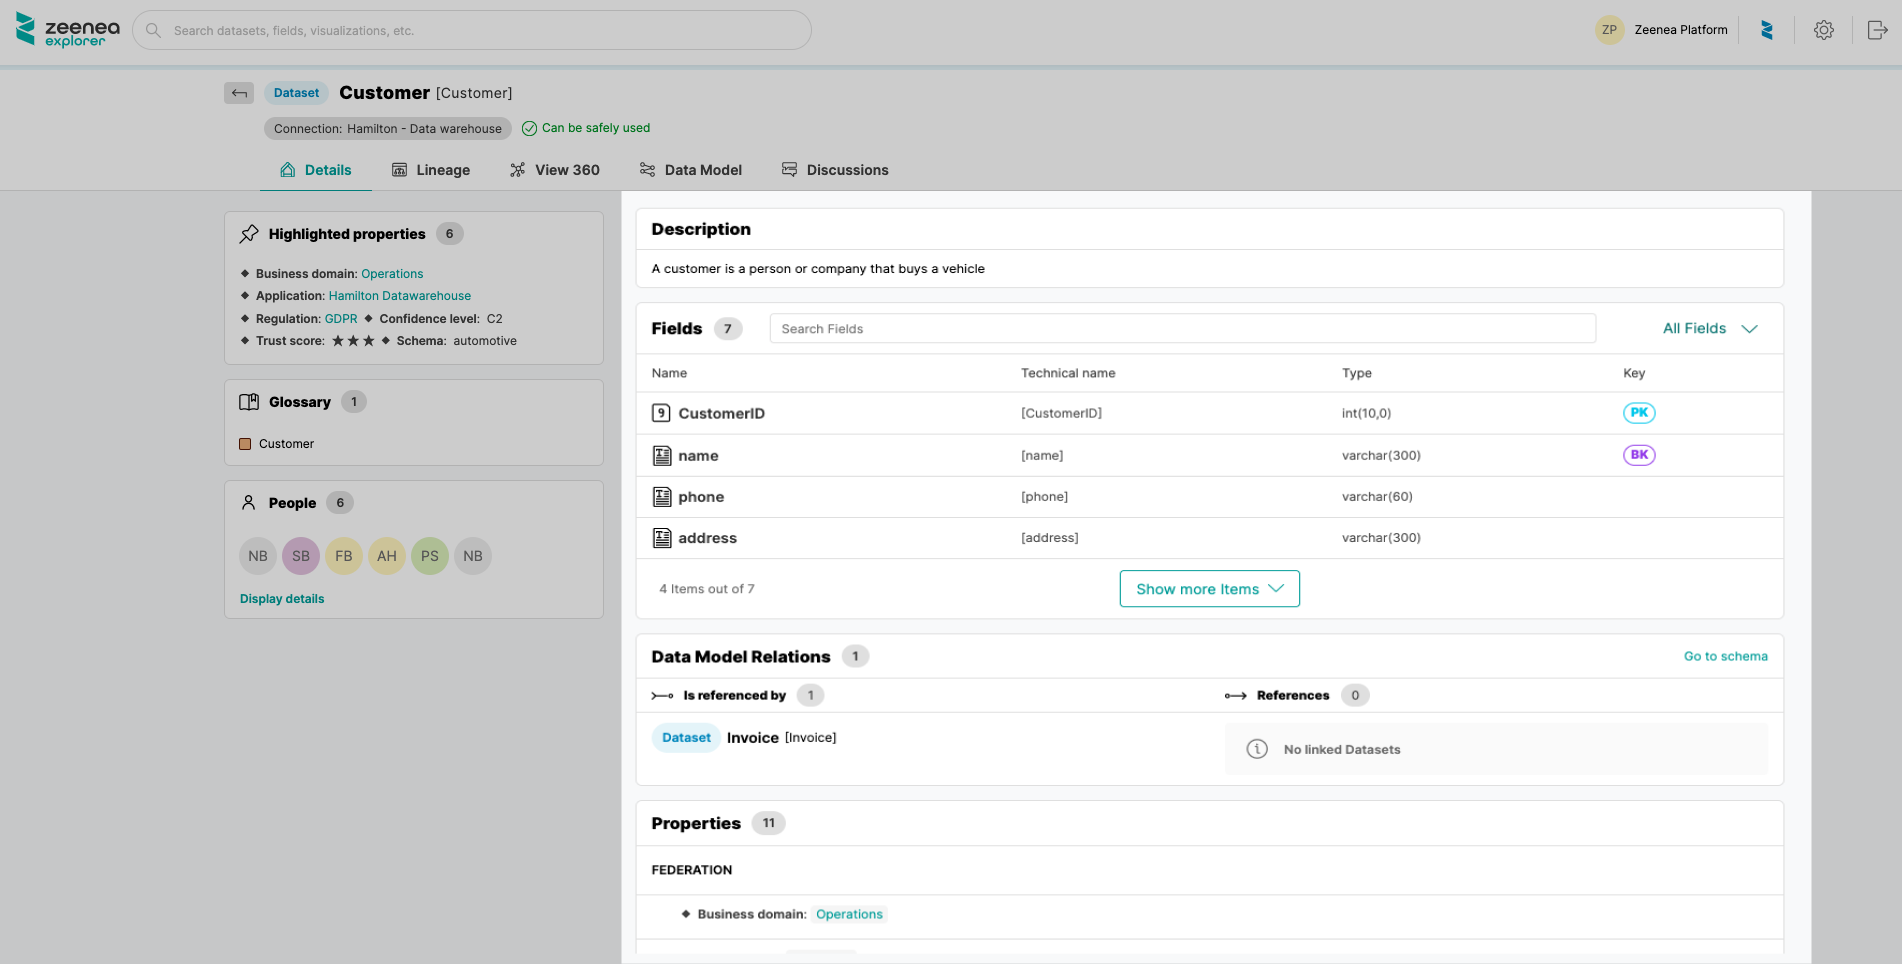This screenshot has width=1902, height=965.
Task: Click the varchar(60) type cell
Action: 1377,497
